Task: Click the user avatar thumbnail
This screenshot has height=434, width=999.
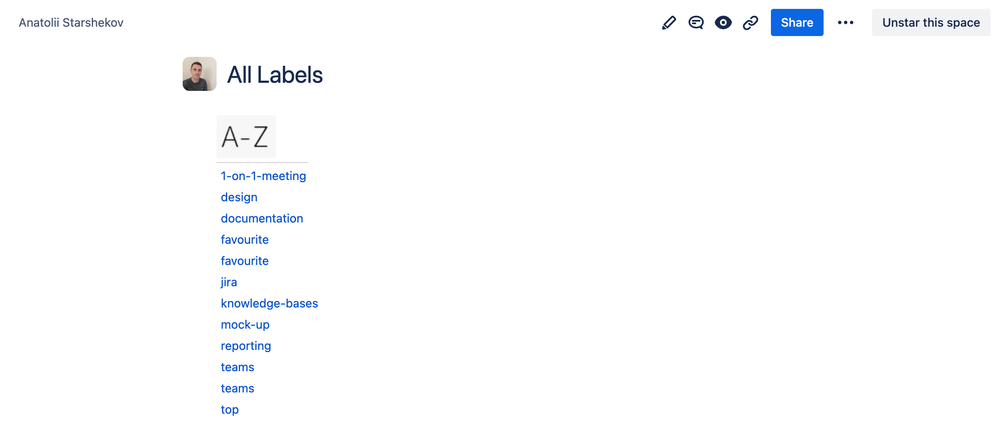Action: [199, 74]
